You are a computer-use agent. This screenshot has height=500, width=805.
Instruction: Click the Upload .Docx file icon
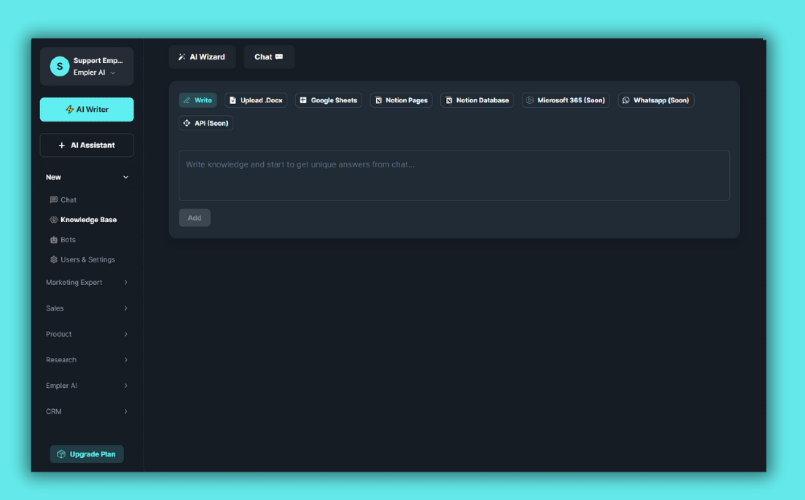coord(233,100)
